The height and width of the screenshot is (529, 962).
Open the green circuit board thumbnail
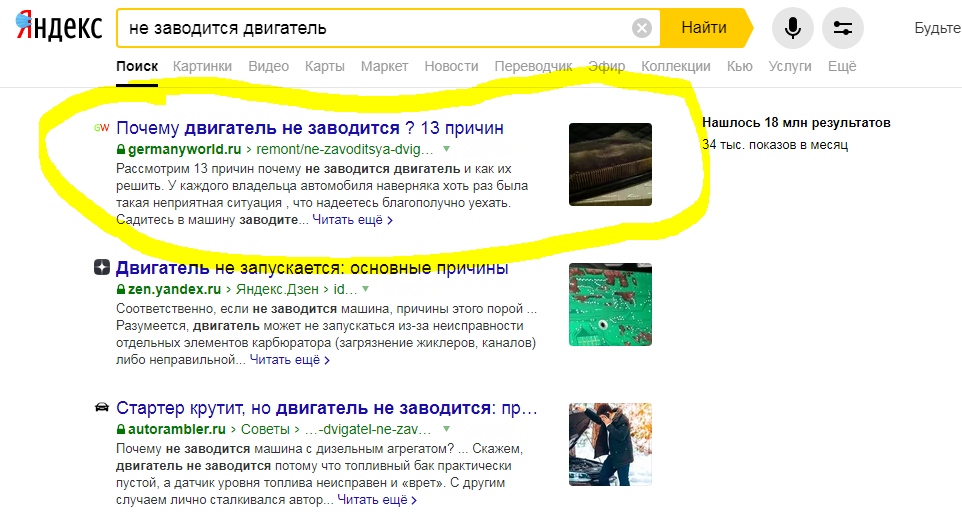610,304
